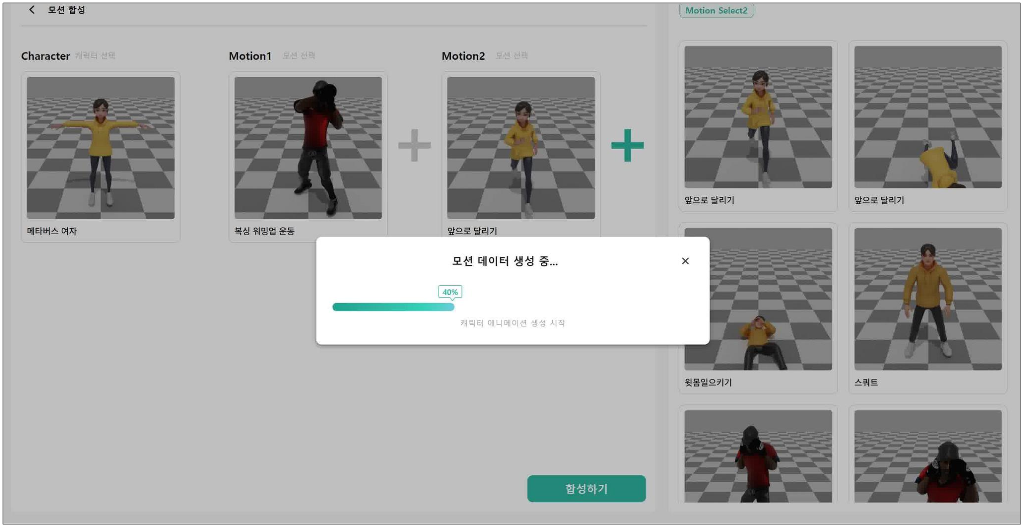1023x526 pixels.
Task: Open the Motion2 앞으로 달리기 thumbnail
Action: pyautogui.click(x=521, y=148)
